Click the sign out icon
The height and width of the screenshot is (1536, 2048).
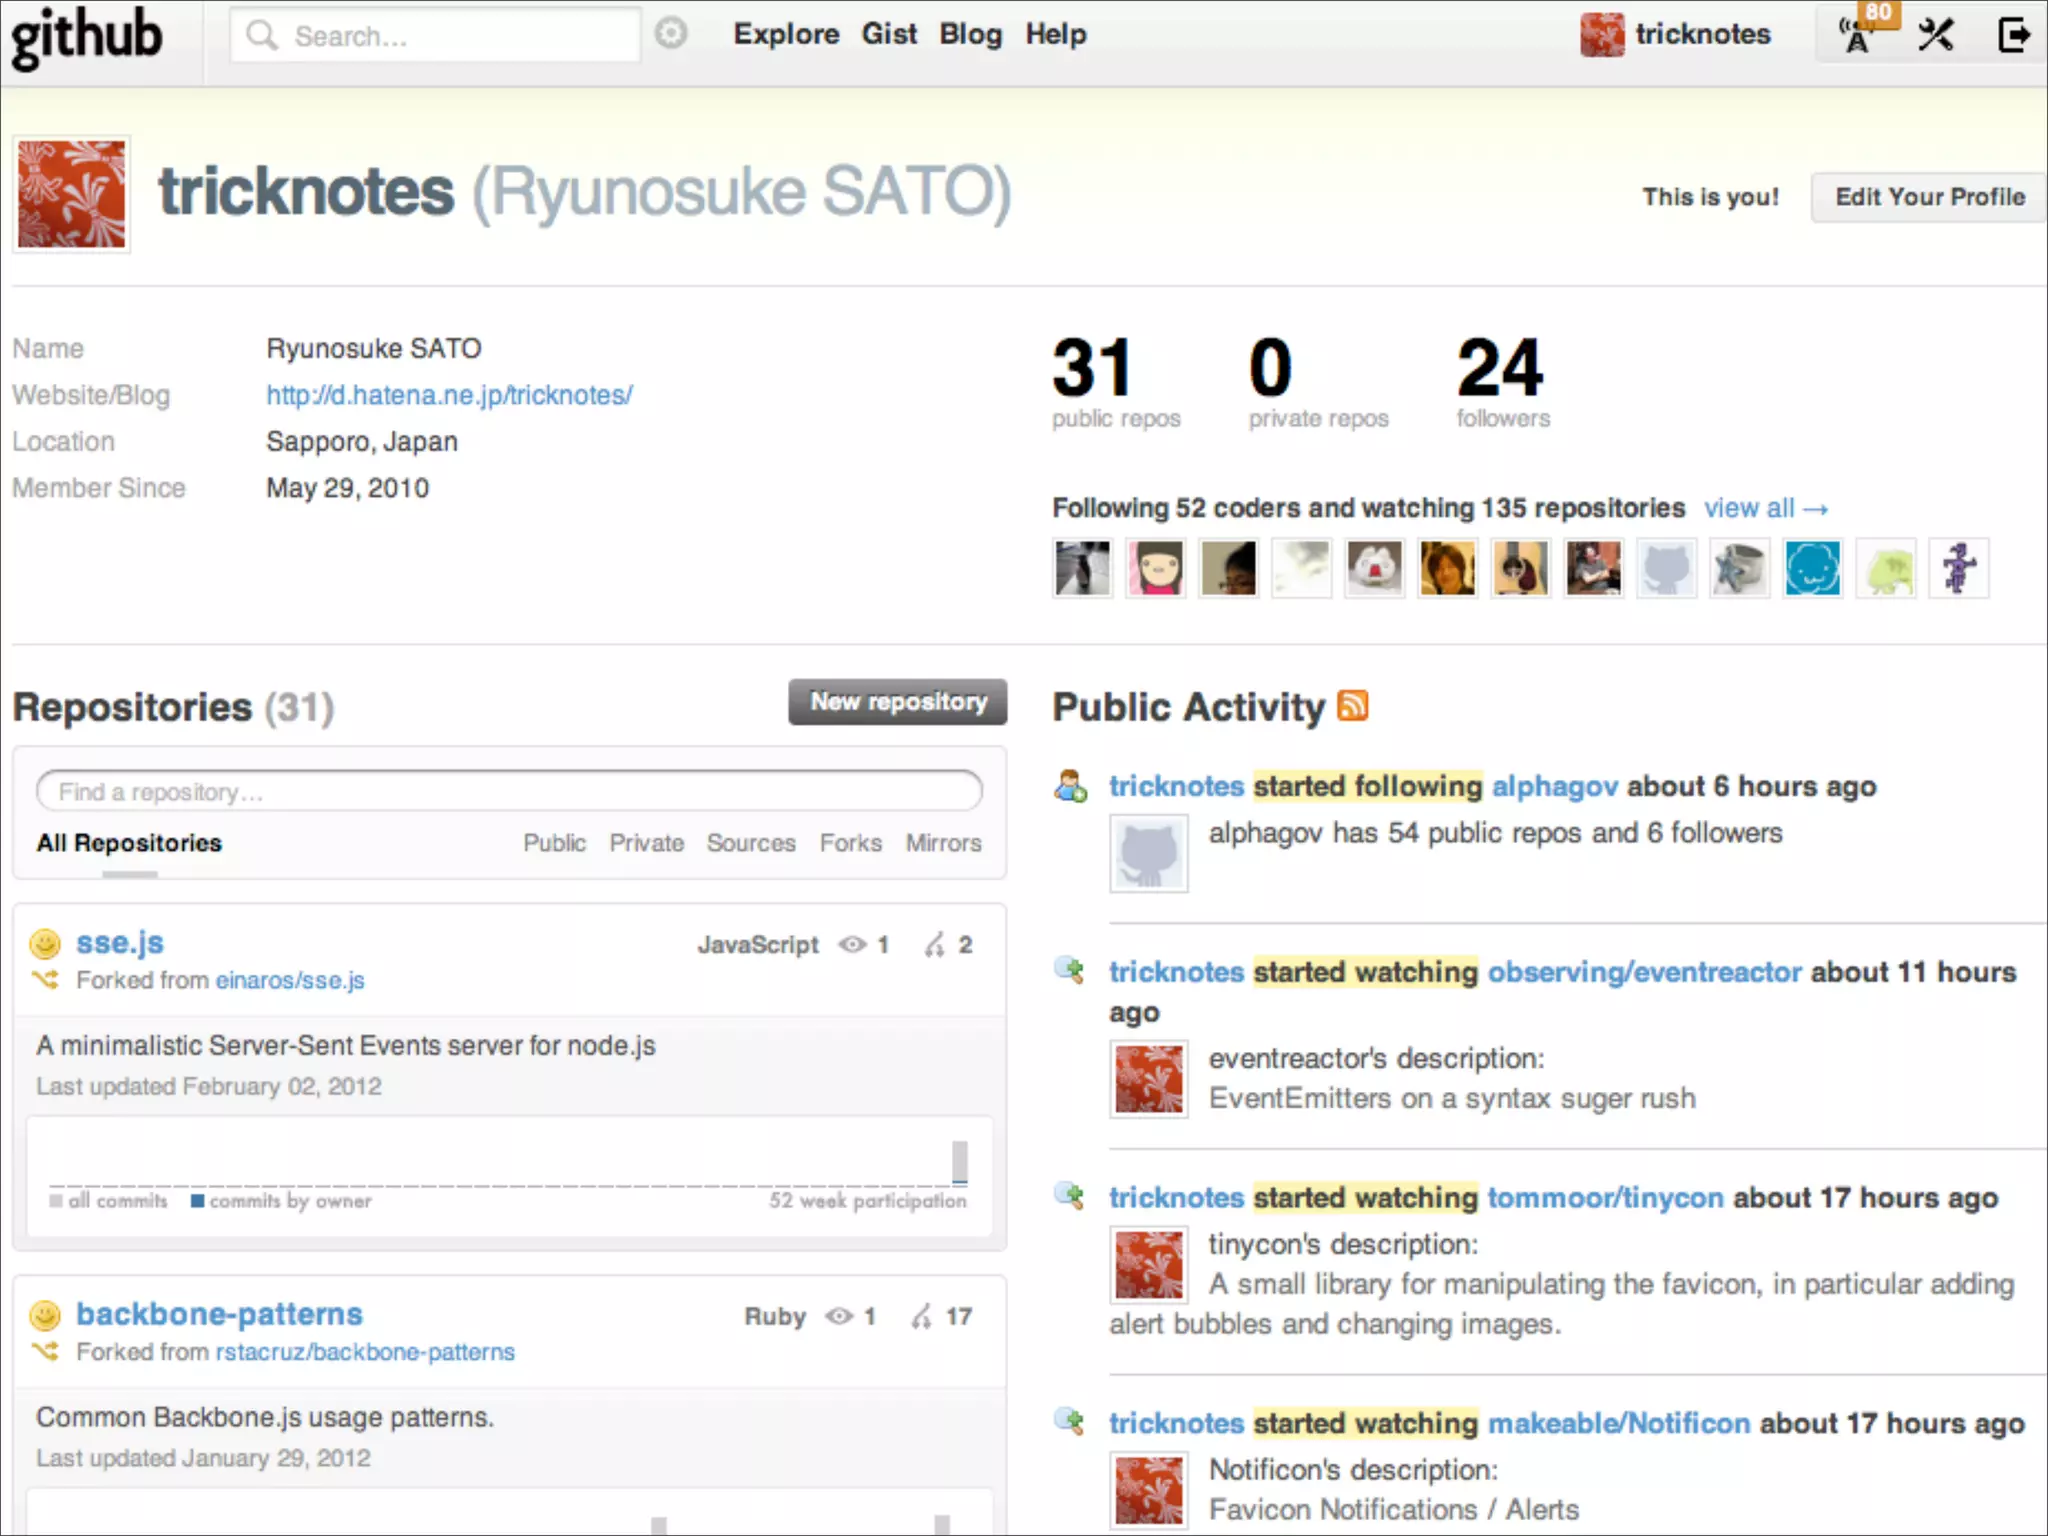tap(2012, 35)
